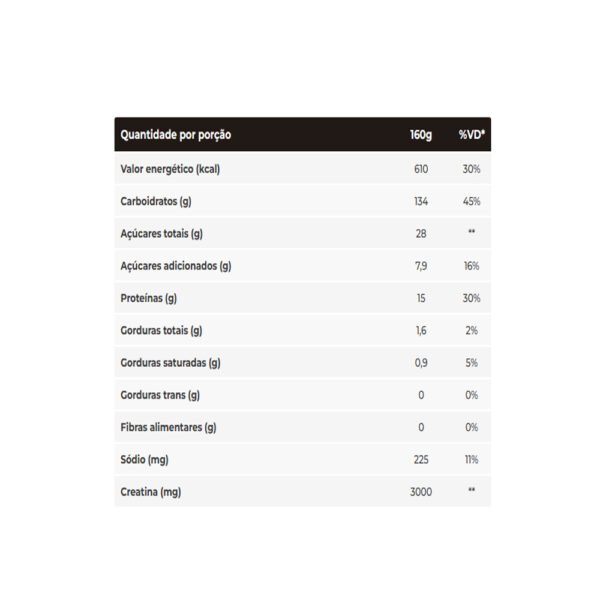This screenshot has width=600, height=600.
Task: Click the 610 kcal value
Action: coord(421,169)
